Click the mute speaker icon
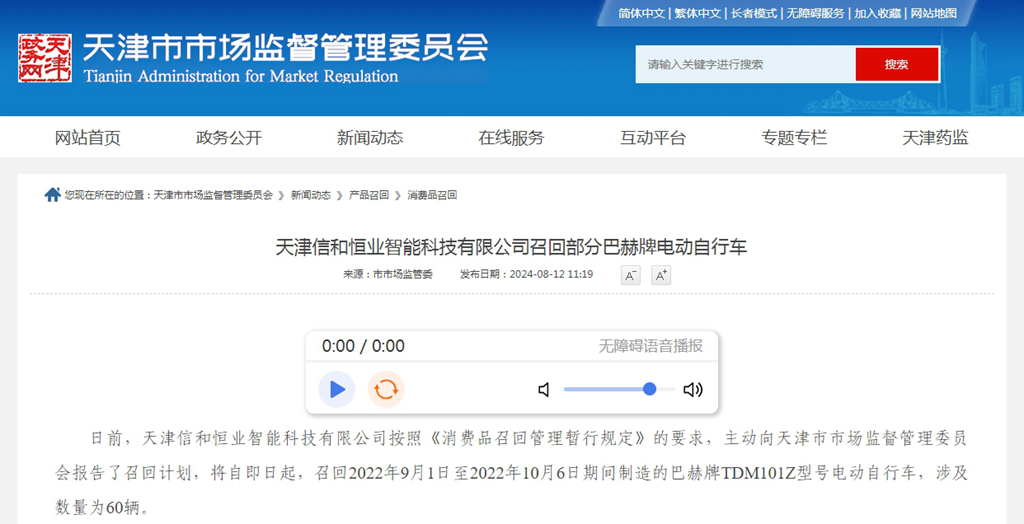The width and height of the screenshot is (1024, 524). 544,390
